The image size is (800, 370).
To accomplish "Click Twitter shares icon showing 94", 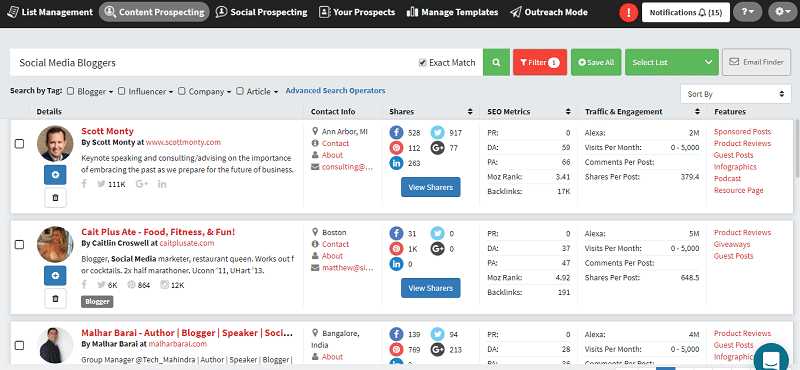I will pyautogui.click(x=437, y=334).
